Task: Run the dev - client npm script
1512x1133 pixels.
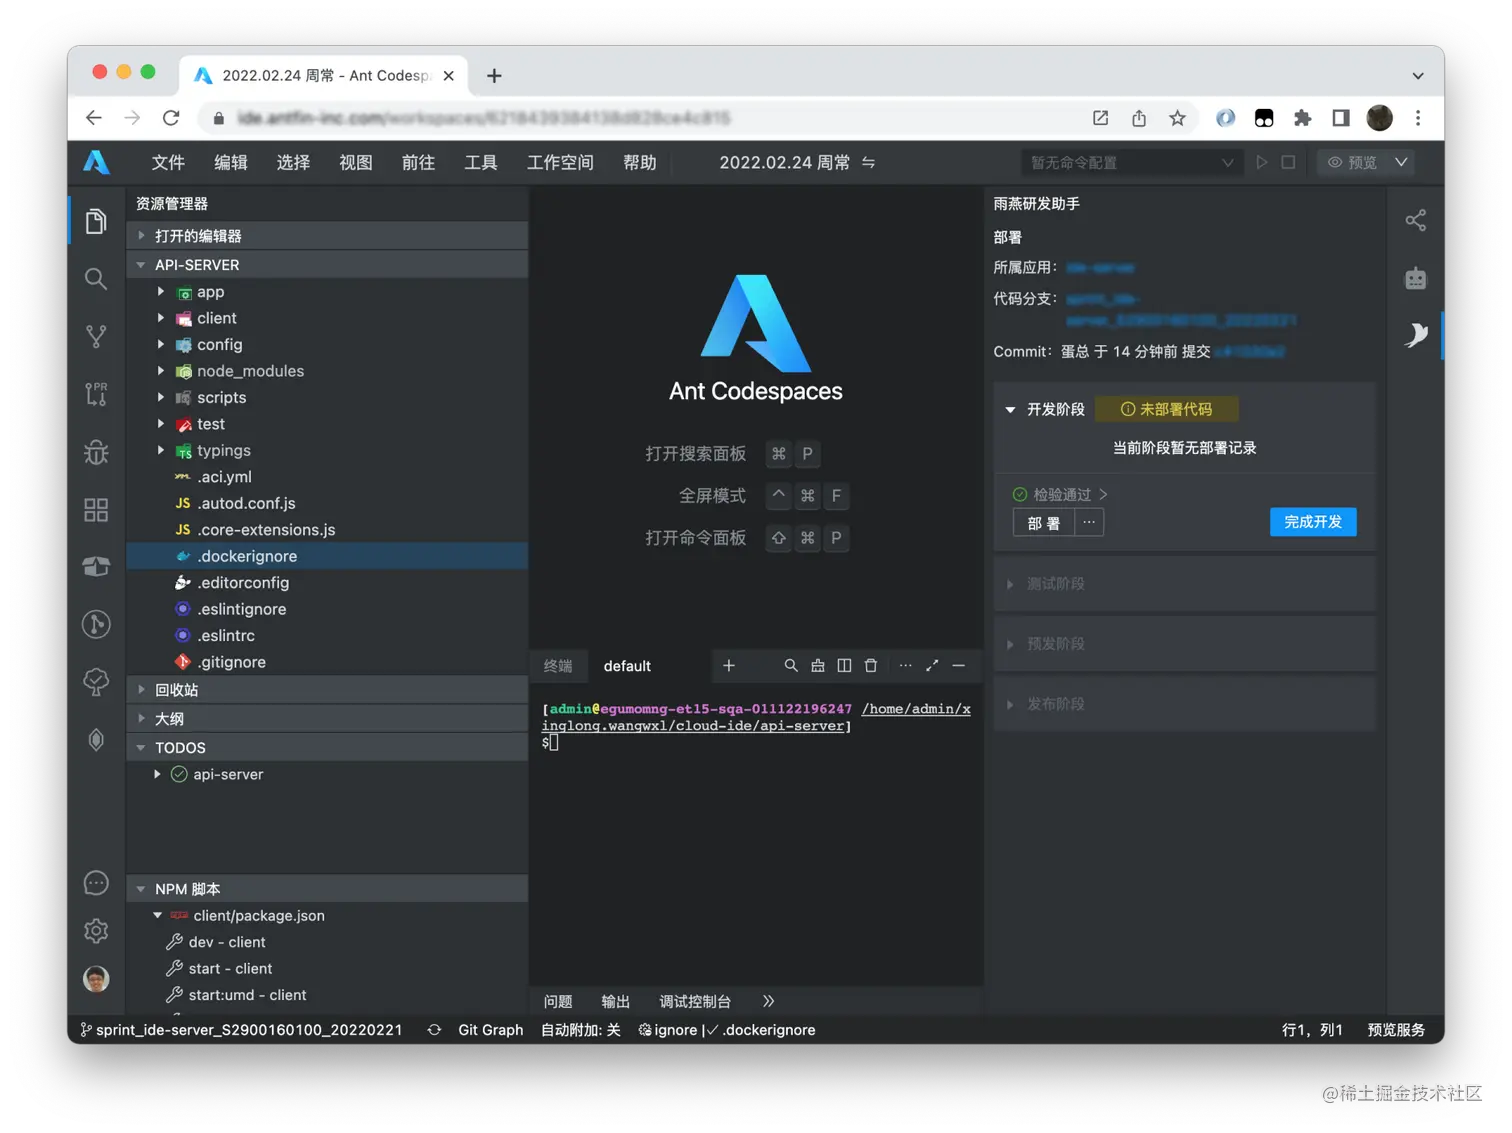Action: [327, 942]
